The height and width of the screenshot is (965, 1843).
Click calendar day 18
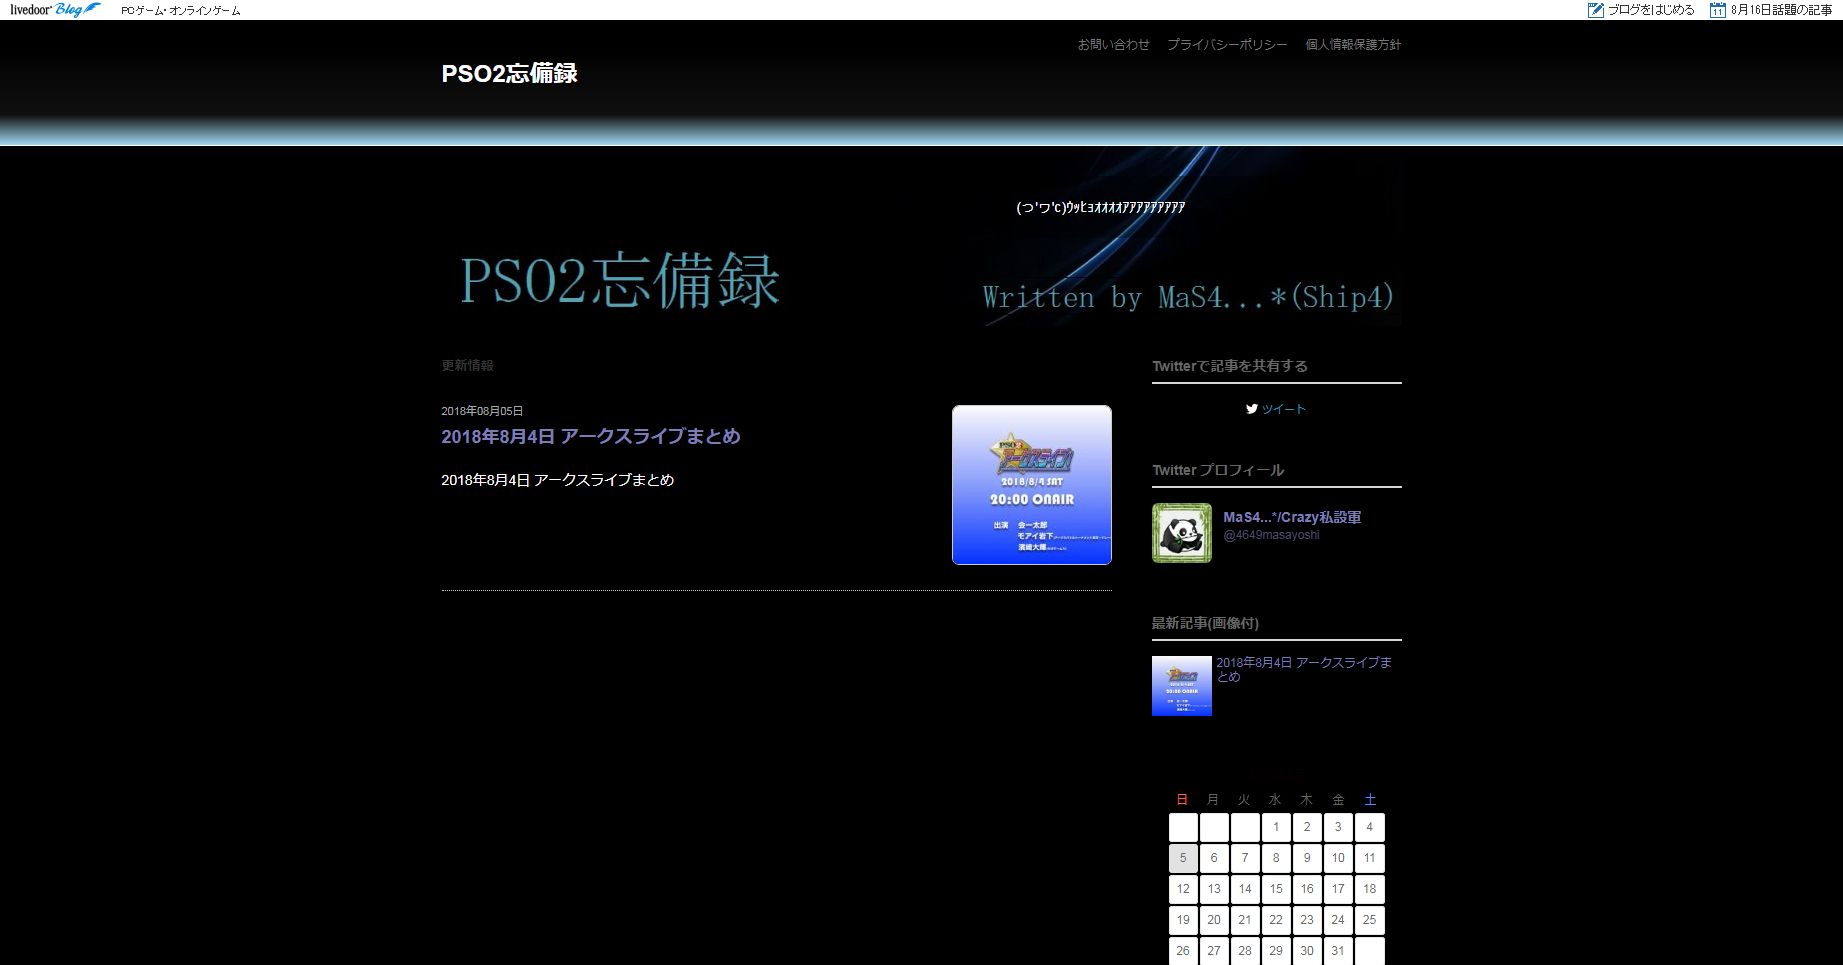[1370, 889]
